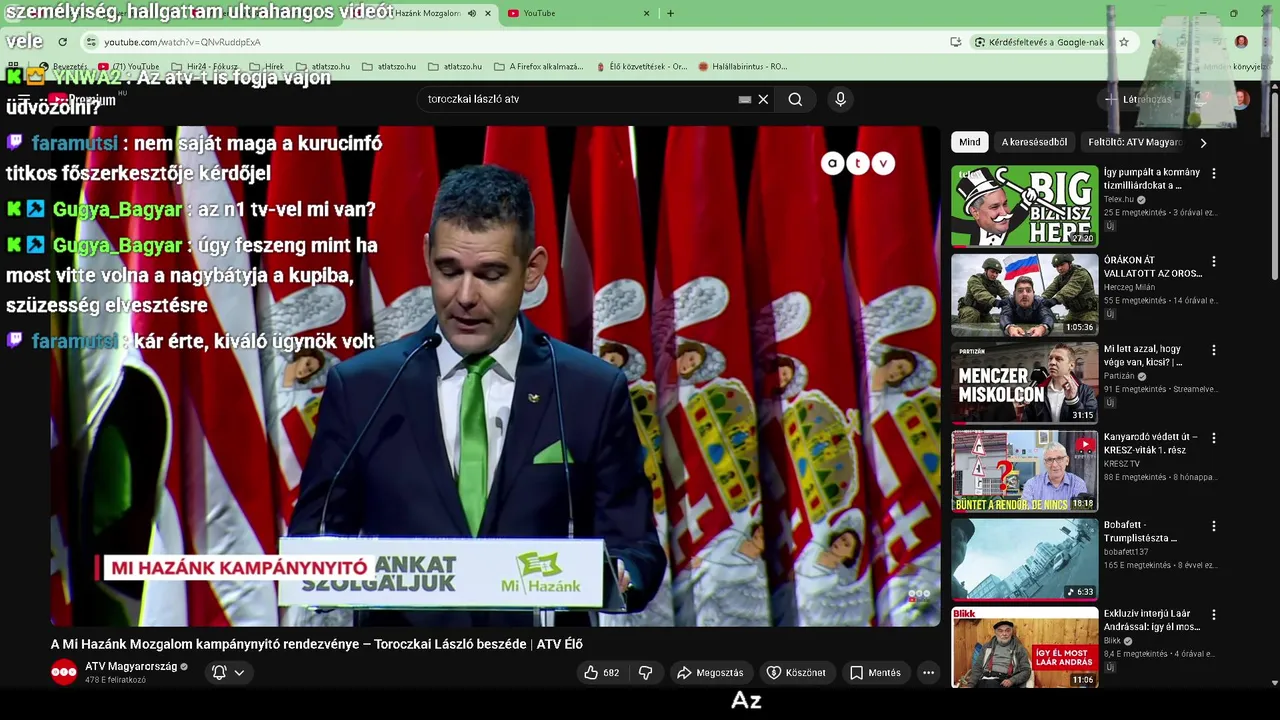Open the Hírek bookmark folder
This screenshot has height=720, width=1280.
coord(265,67)
